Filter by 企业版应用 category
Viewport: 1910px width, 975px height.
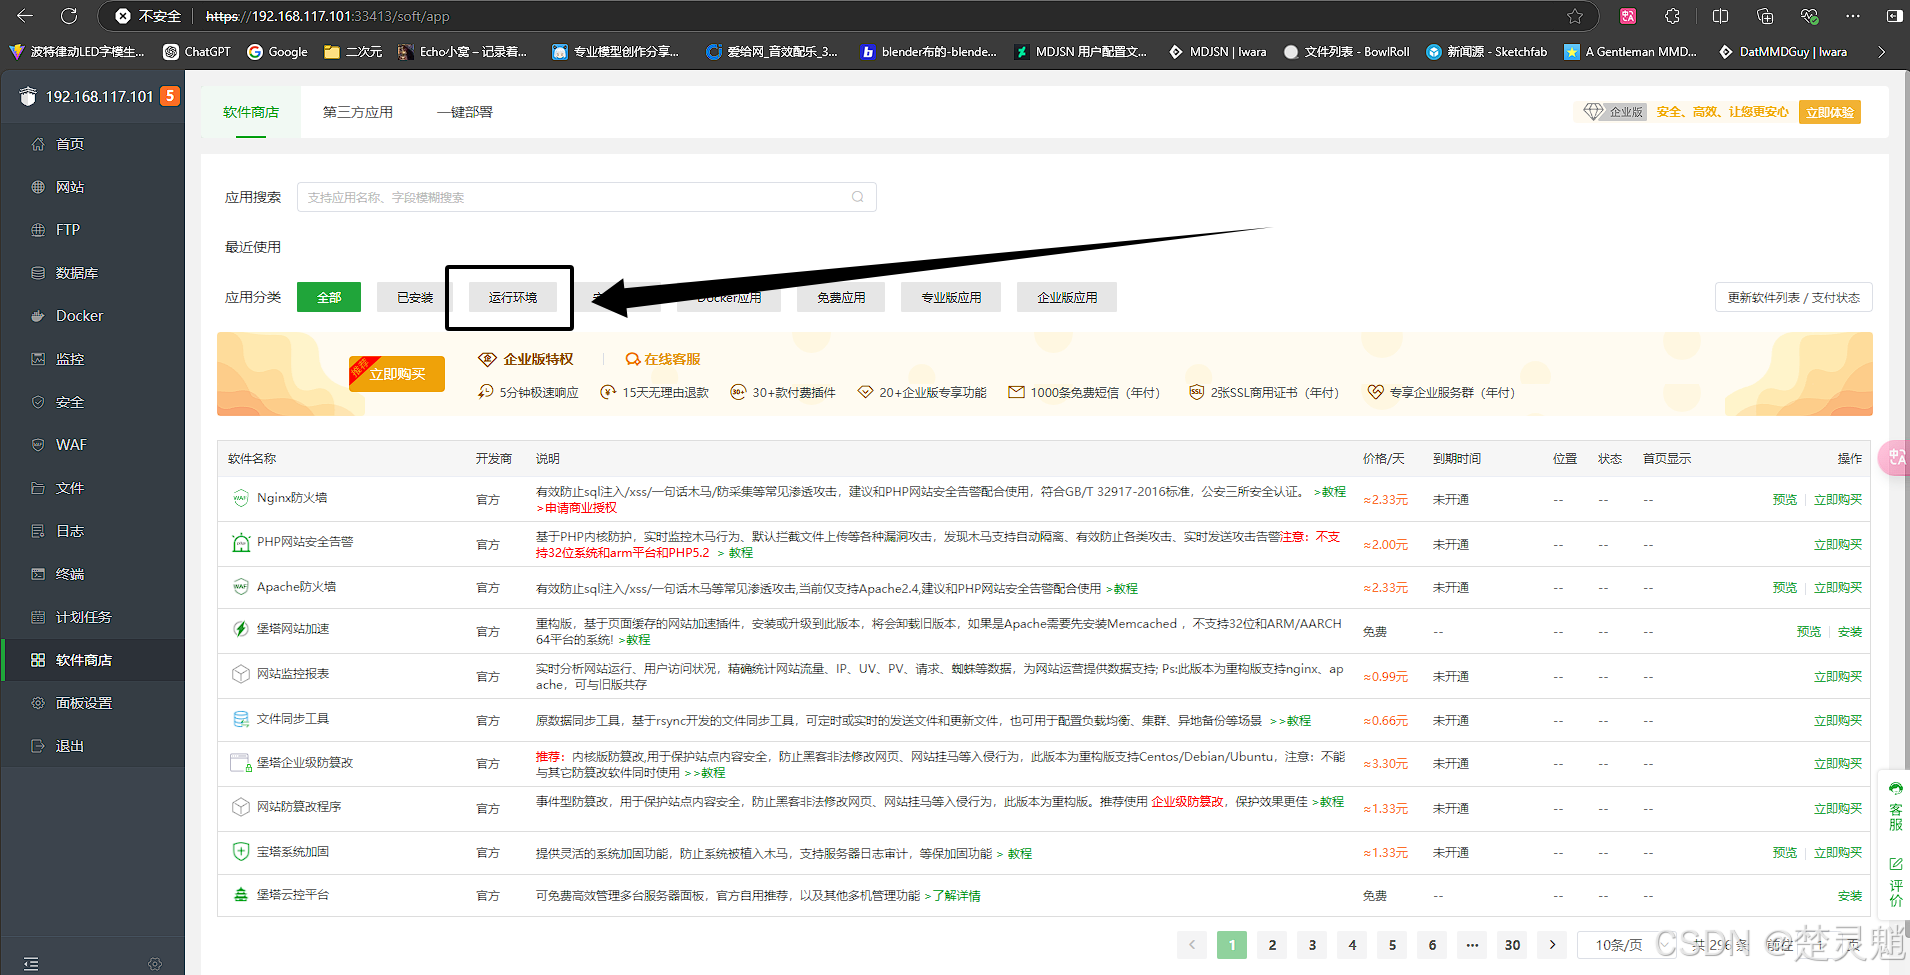coord(1067,297)
